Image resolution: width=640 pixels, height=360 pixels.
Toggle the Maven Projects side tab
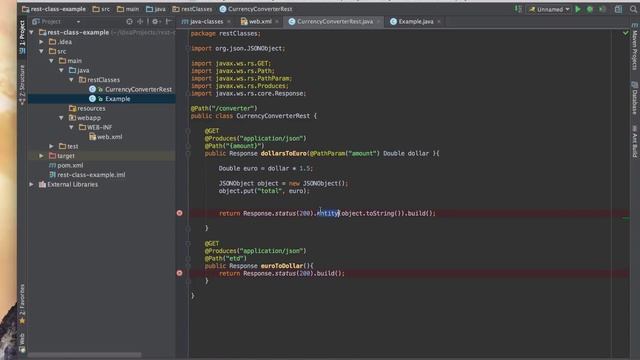635,47
